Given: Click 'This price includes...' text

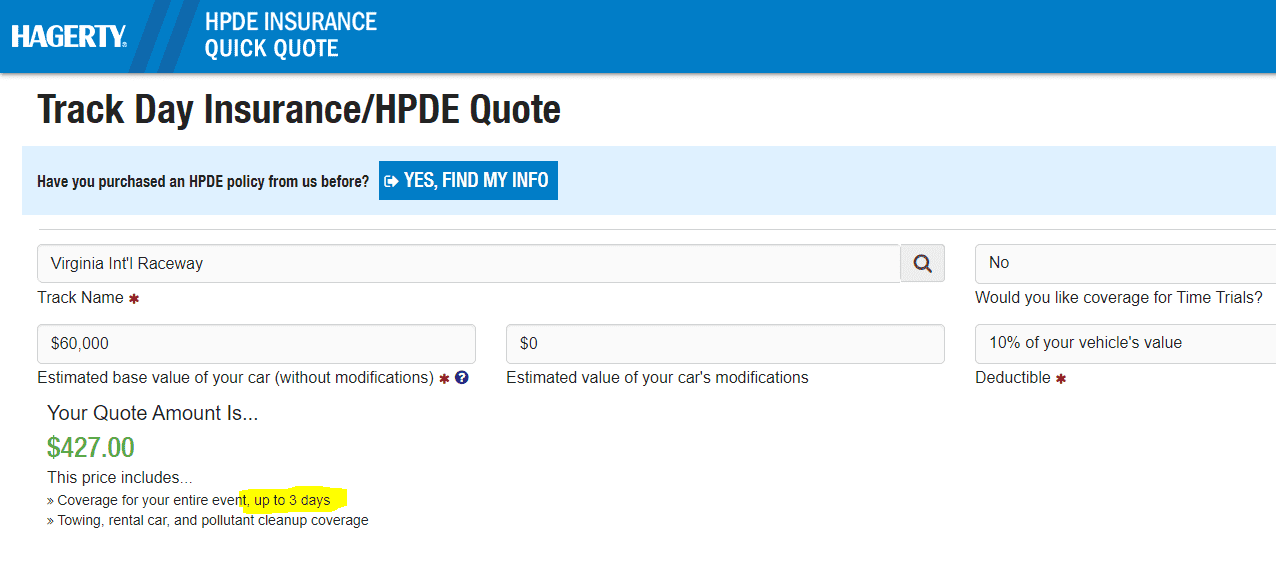Looking at the screenshot, I should click(120, 478).
